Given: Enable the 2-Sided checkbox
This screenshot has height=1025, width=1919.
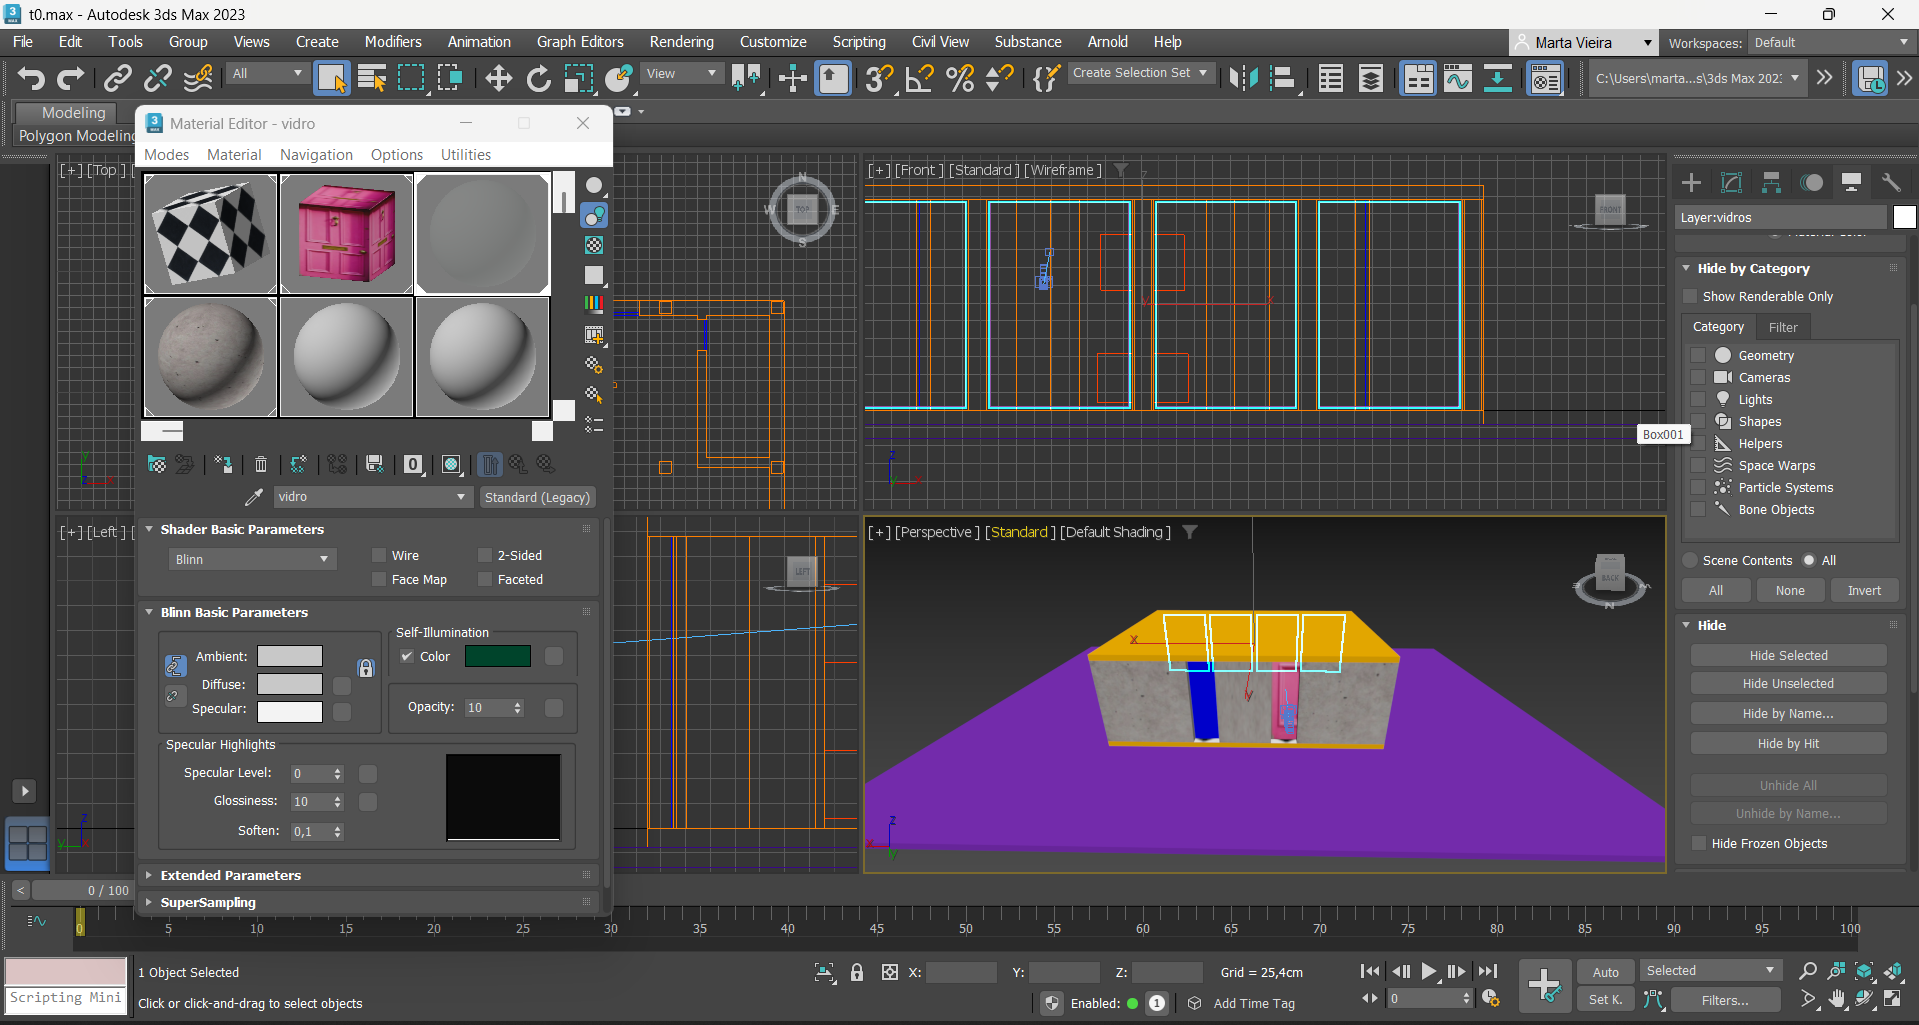Looking at the screenshot, I should tap(485, 556).
